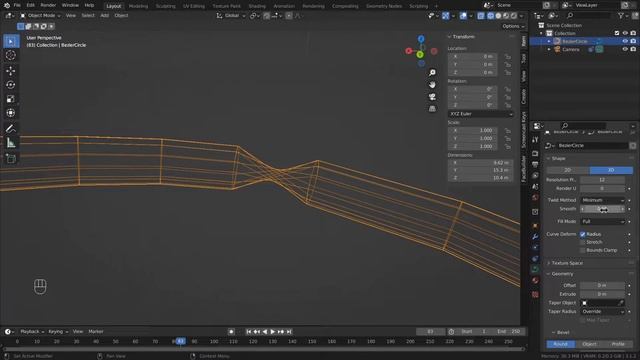The width and height of the screenshot is (640, 360).
Task: Enable the Bounds Clamp checkbox
Action: tap(582, 250)
